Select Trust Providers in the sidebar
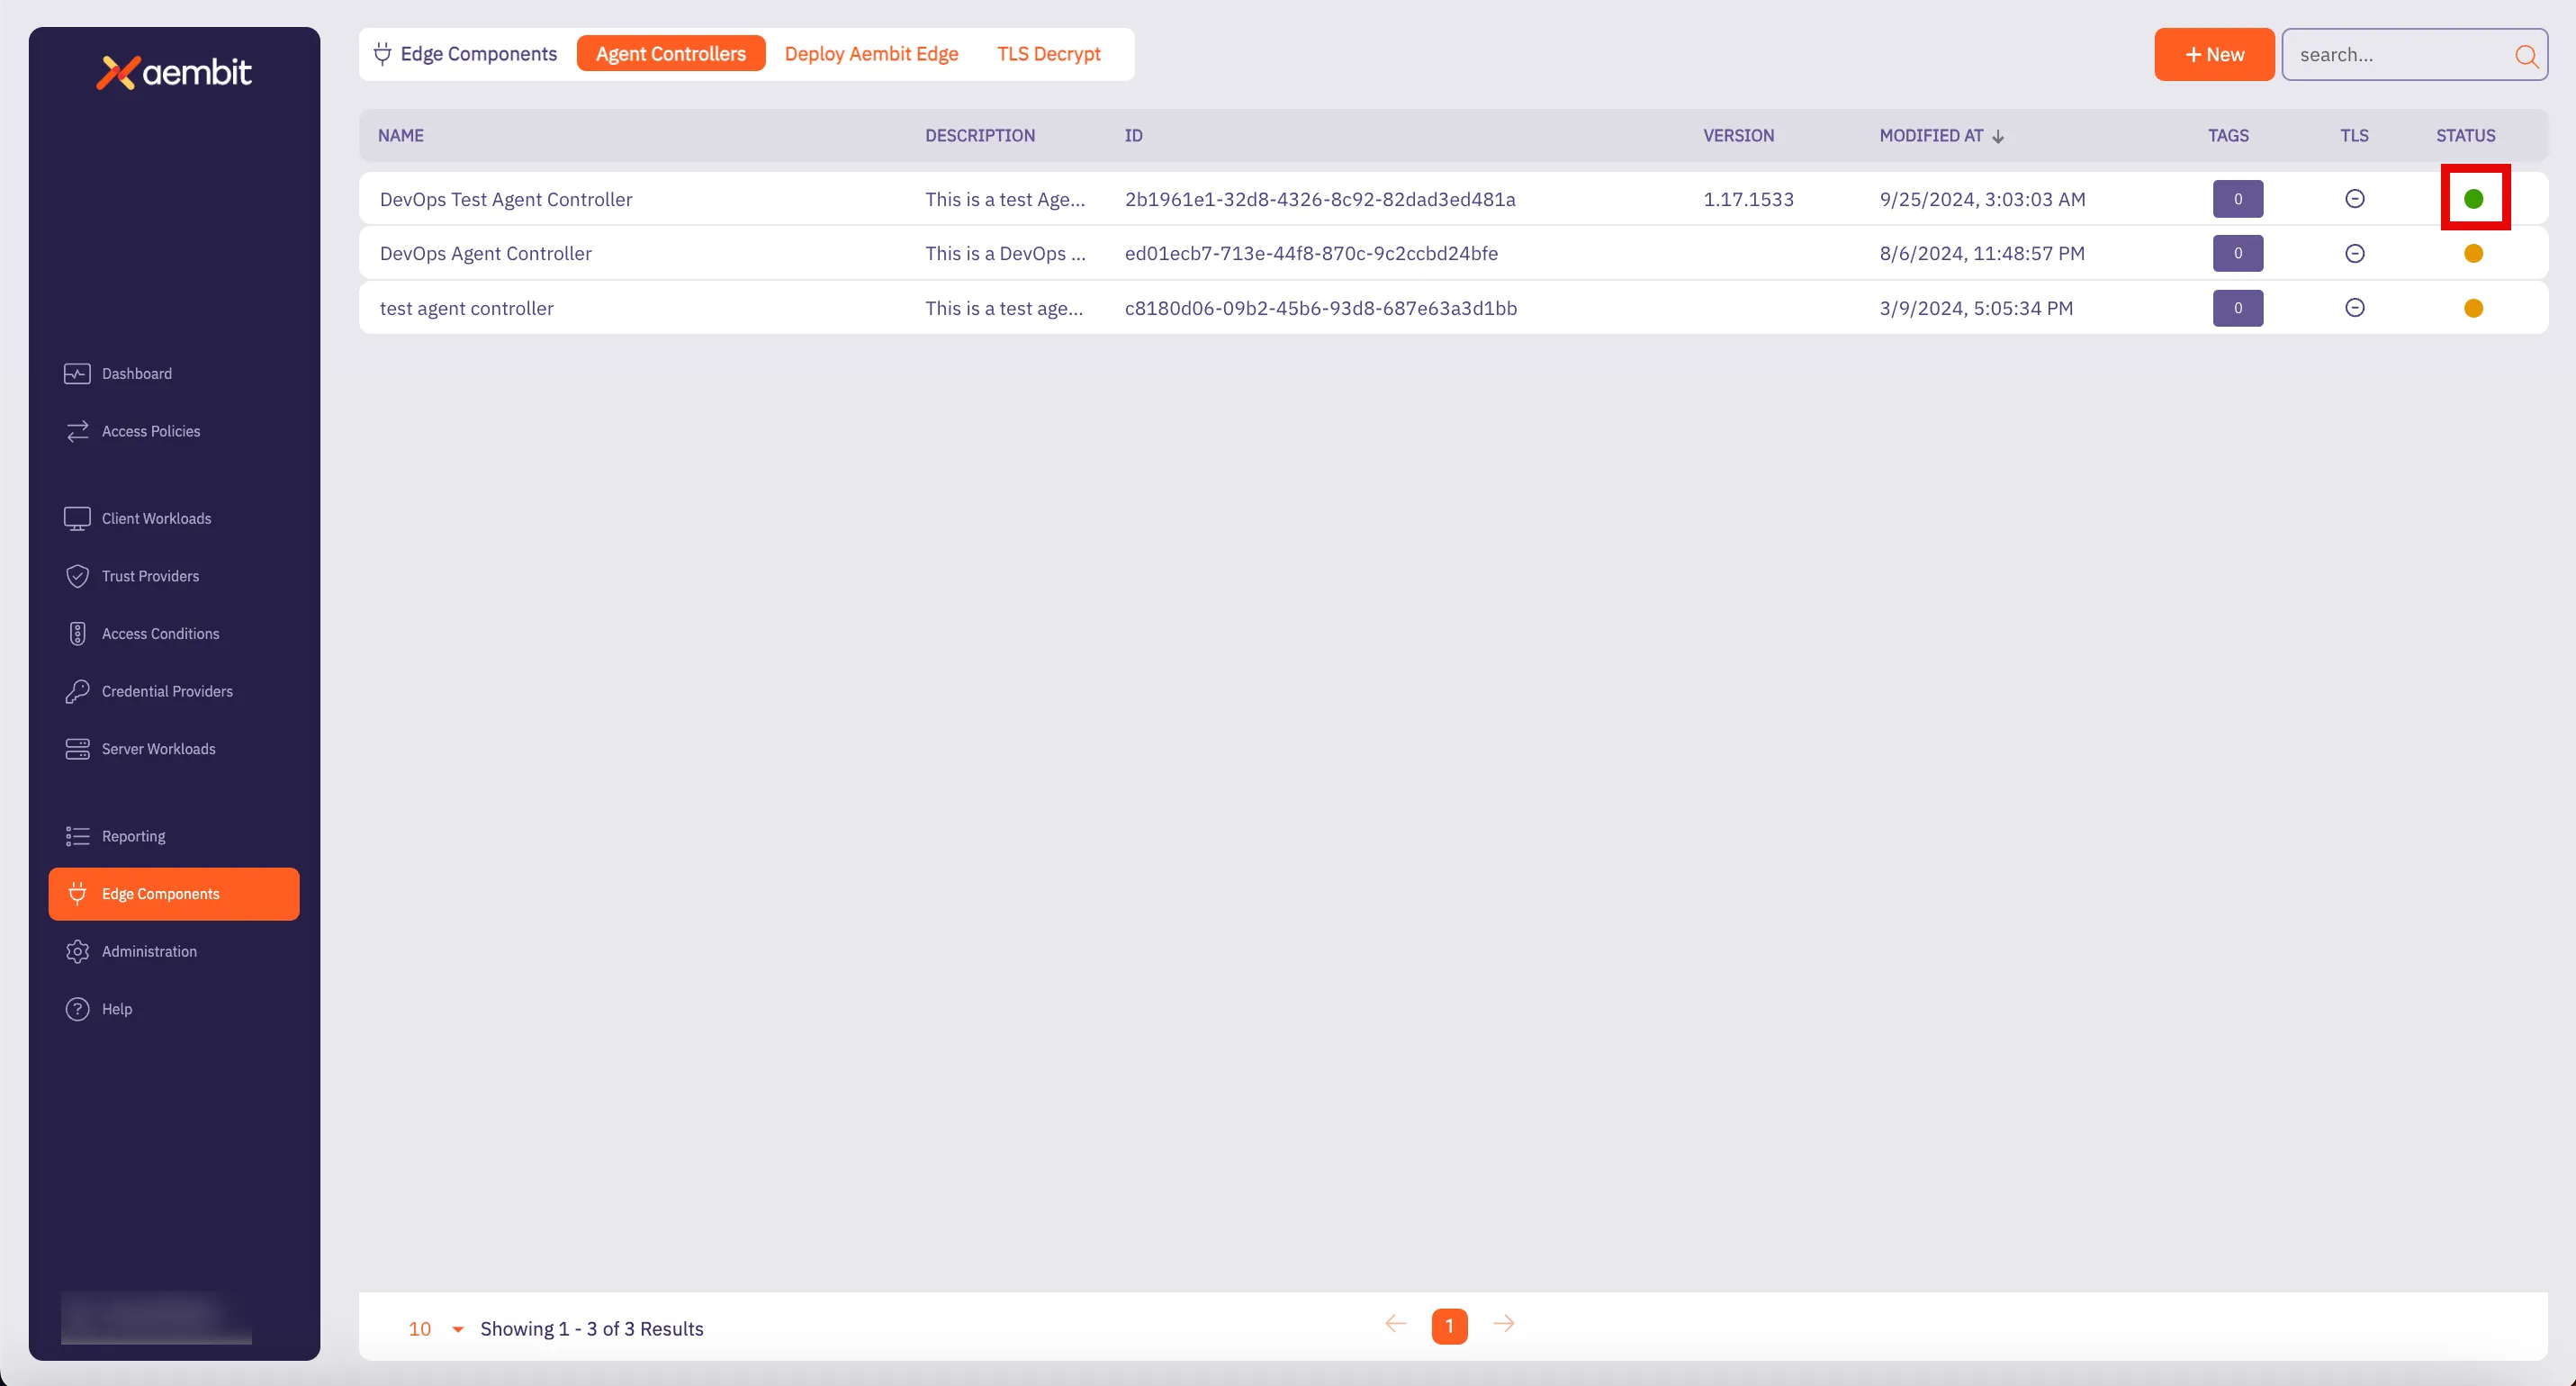The height and width of the screenshot is (1386, 2576). pyautogui.click(x=150, y=576)
